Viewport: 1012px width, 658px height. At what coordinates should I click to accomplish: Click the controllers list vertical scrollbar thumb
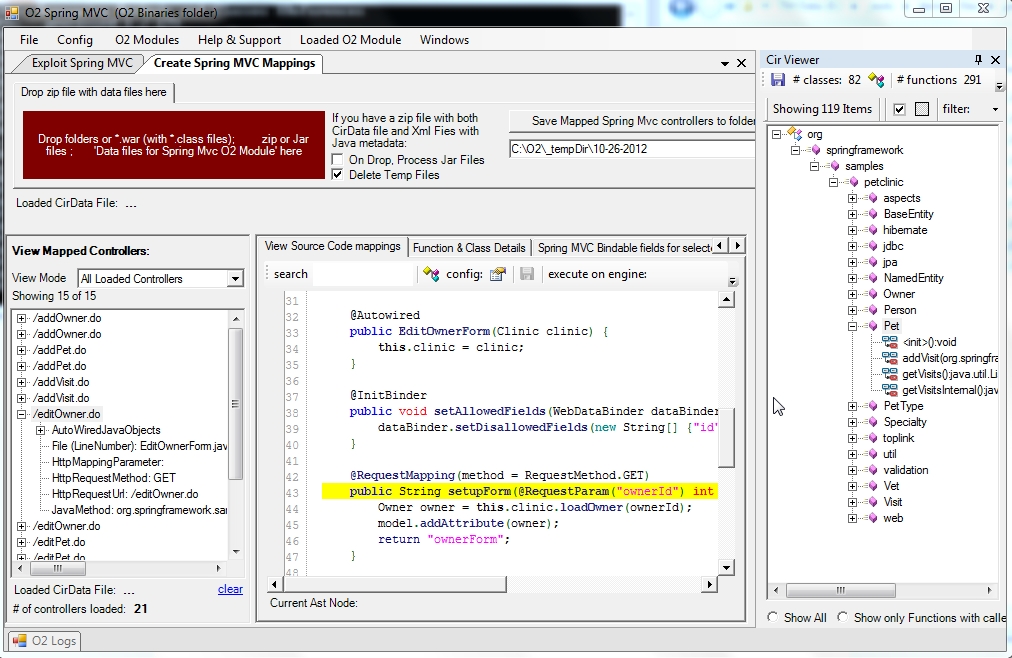pyautogui.click(x=236, y=404)
